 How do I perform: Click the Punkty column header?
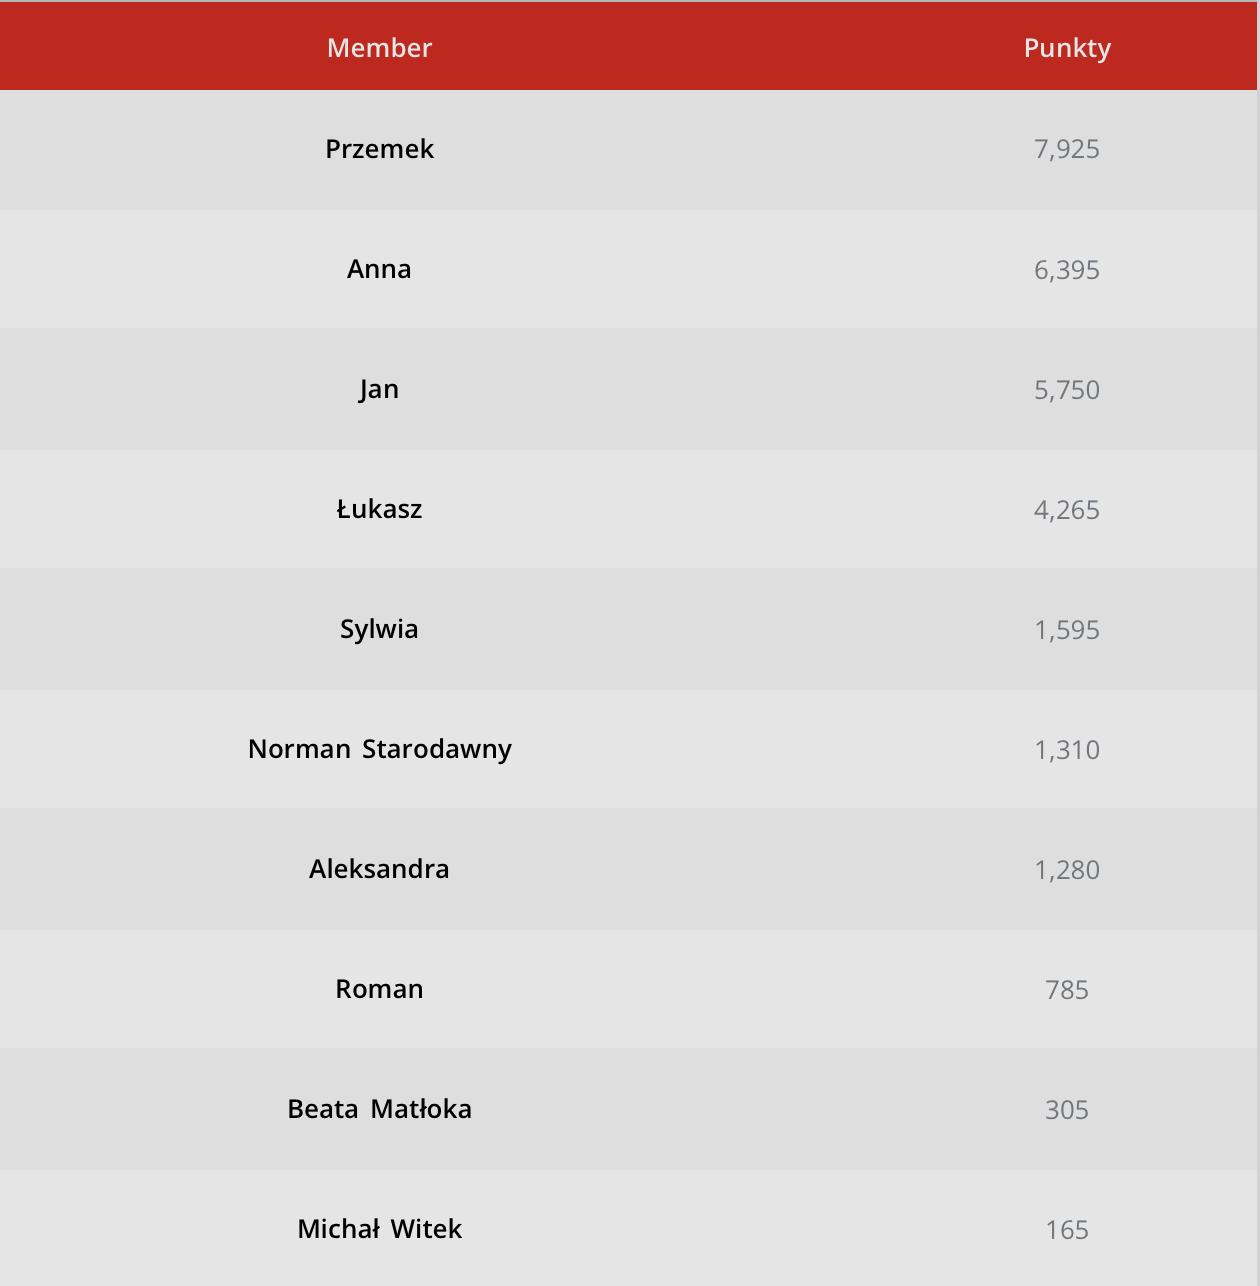pos(1067,47)
